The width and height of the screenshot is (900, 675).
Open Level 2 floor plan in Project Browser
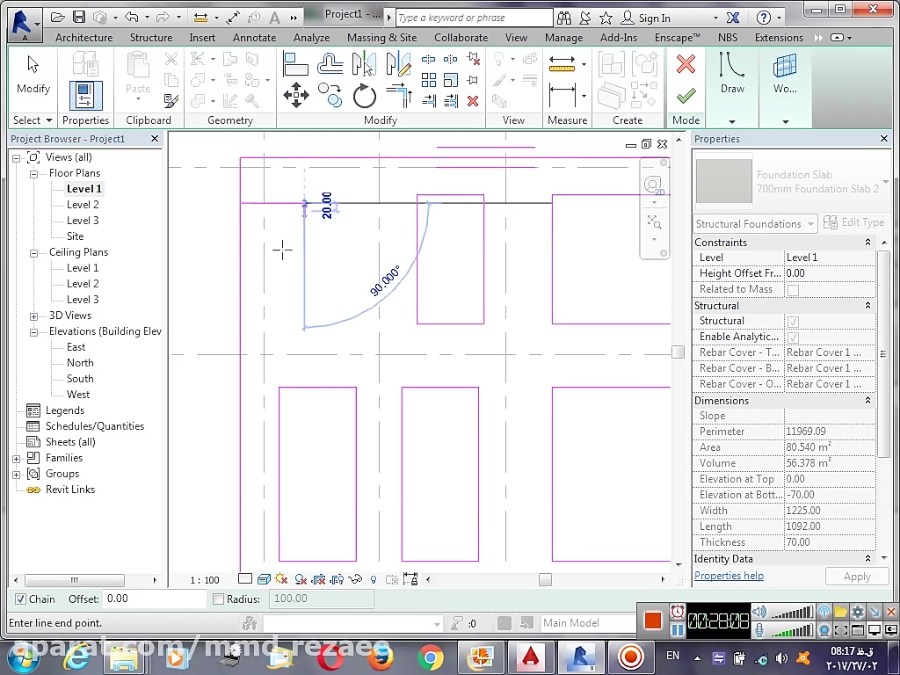point(83,204)
